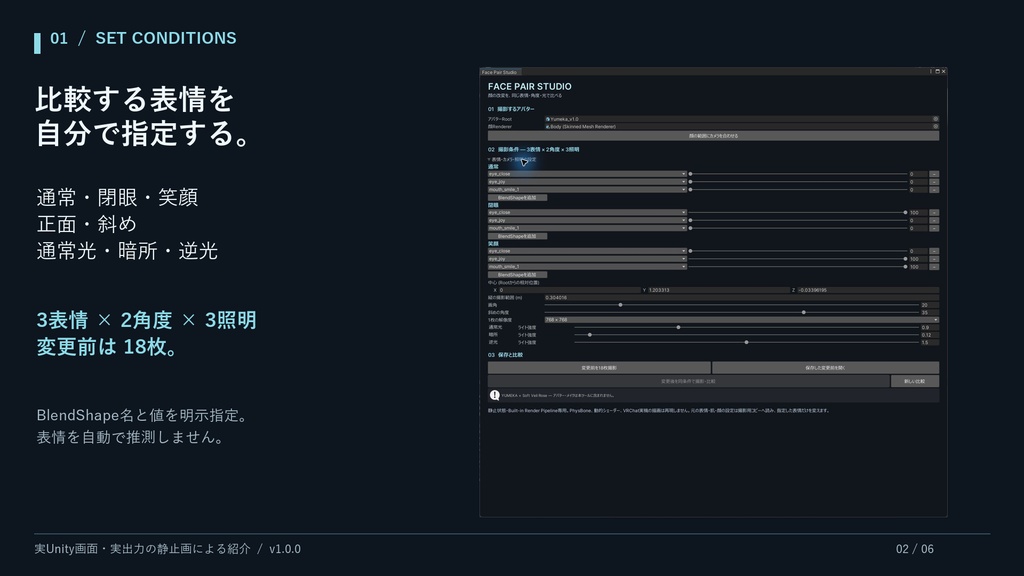Remove eye_close row in 通常 section
The width and height of the screenshot is (1024, 576).
pyautogui.click(x=934, y=174)
